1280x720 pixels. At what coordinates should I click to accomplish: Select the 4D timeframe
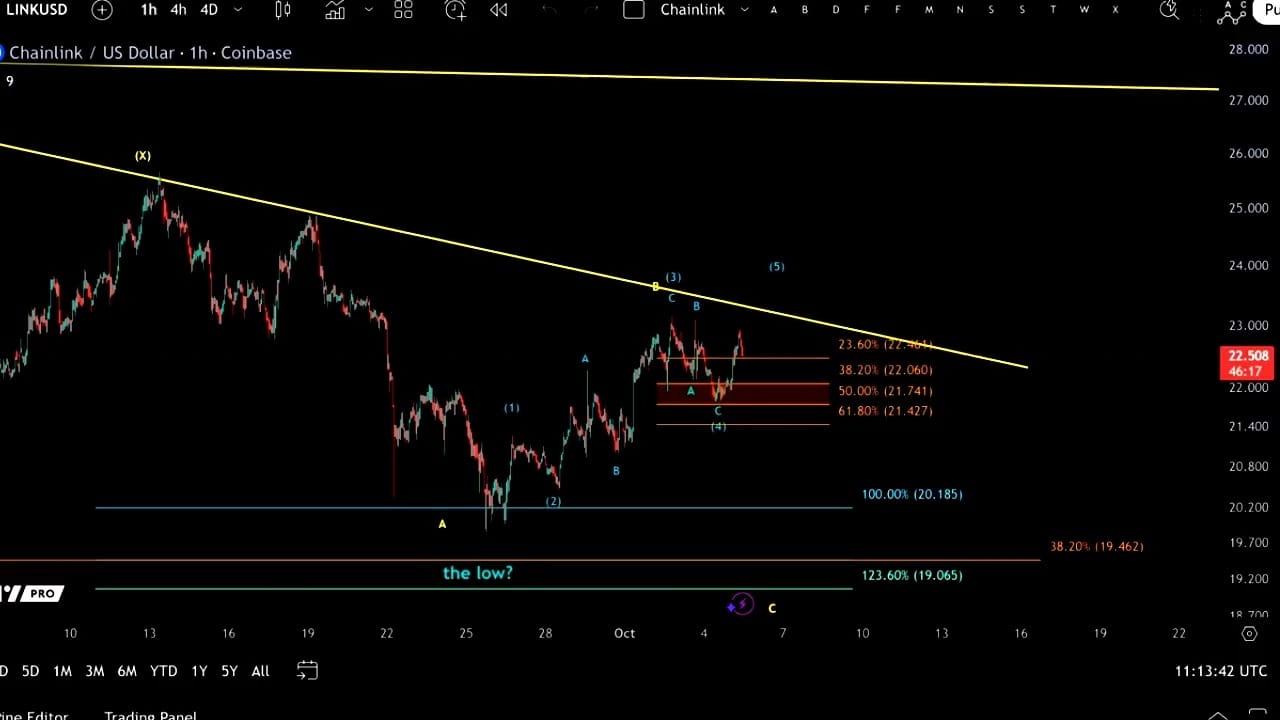(208, 10)
